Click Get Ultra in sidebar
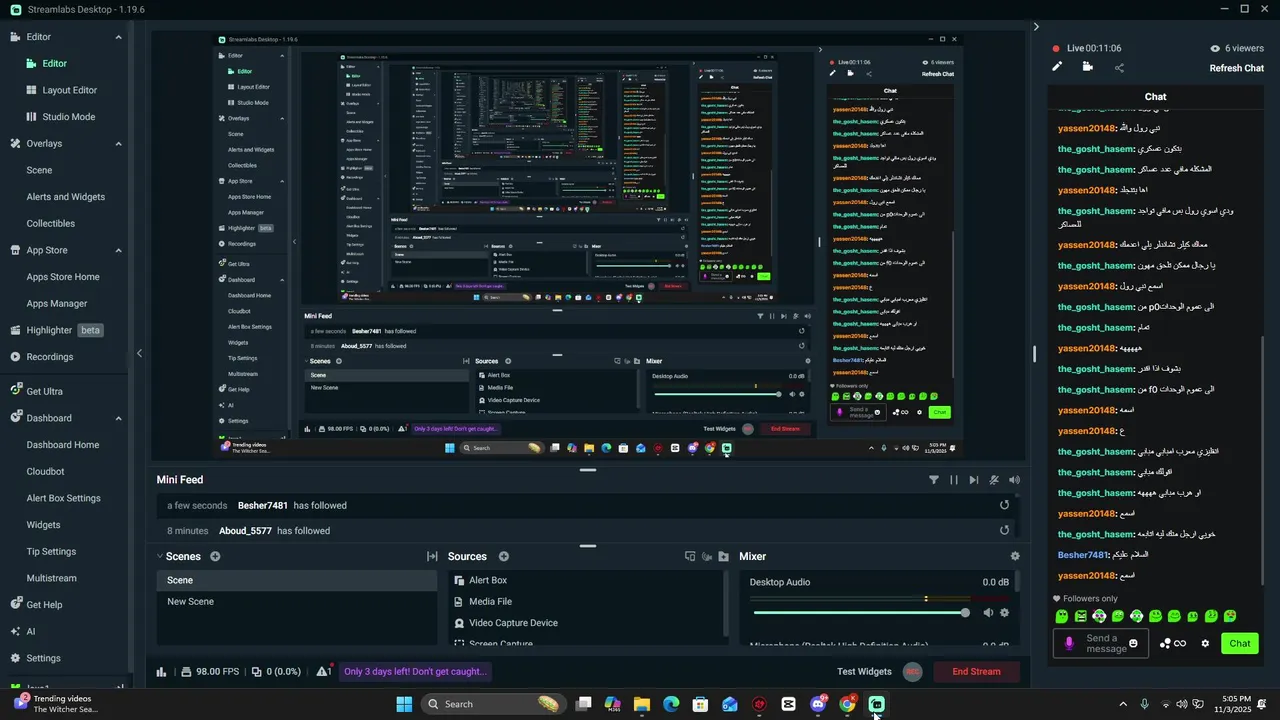The width and height of the screenshot is (1280, 720). pyautogui.click(x=37, y=391)
